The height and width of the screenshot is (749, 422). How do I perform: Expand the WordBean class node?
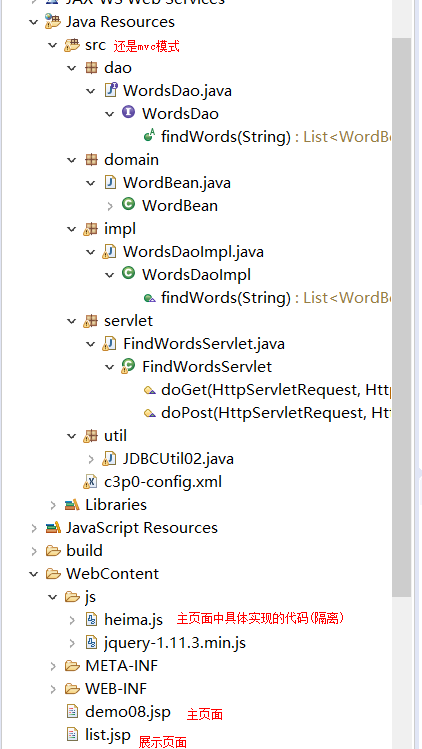(110, 206)
